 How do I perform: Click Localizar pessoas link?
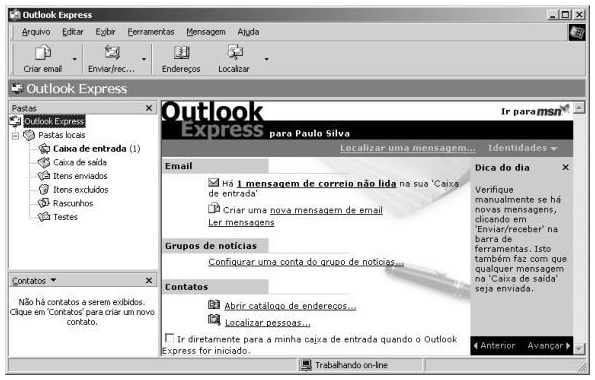pyautogui.click(x=268, y=323)
